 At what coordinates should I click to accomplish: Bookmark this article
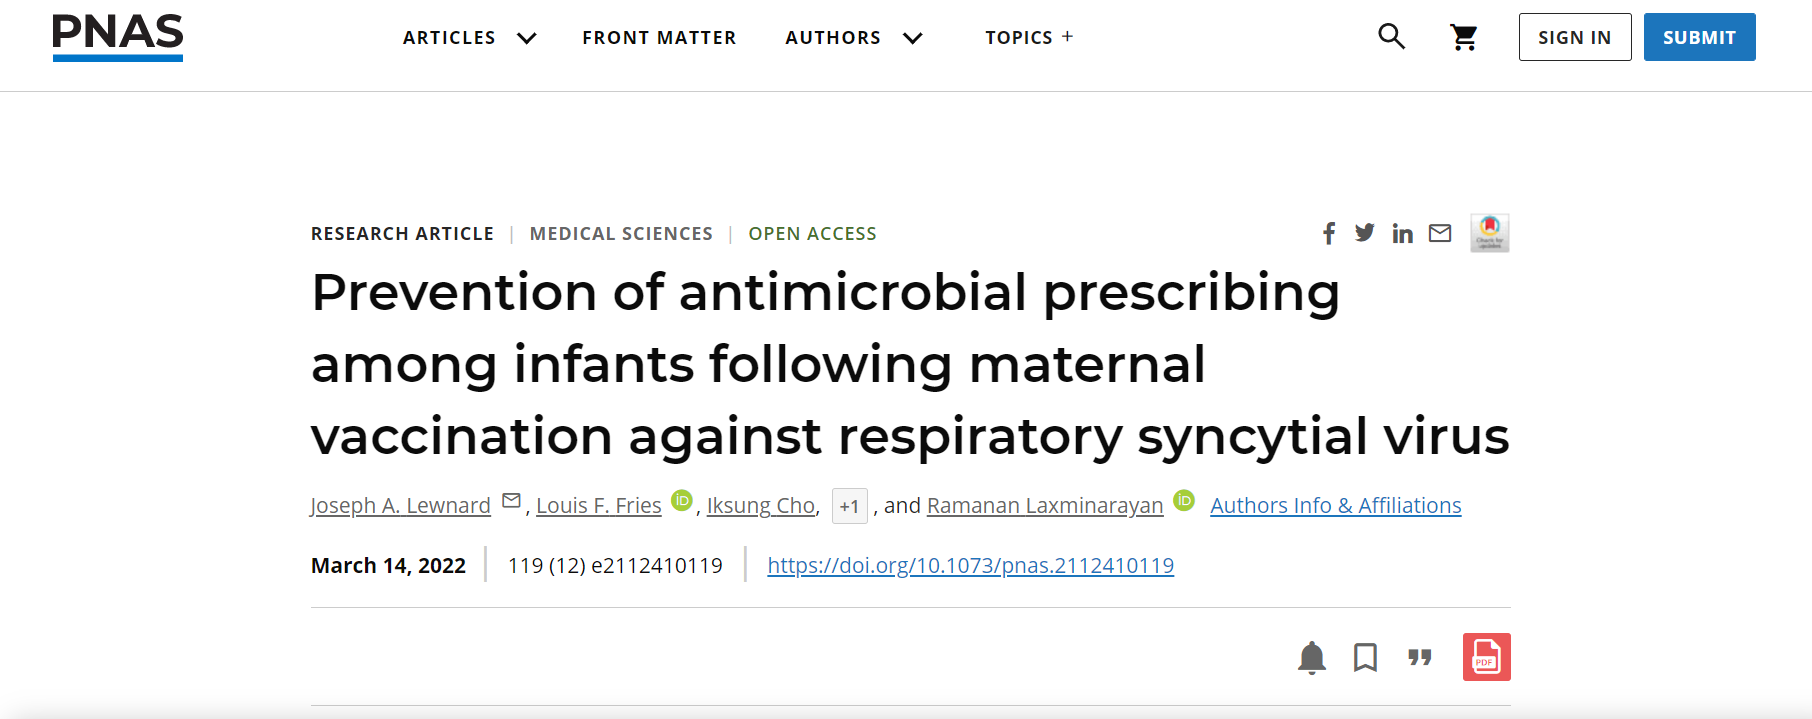pyautogui.click(x=1365, y=658)
